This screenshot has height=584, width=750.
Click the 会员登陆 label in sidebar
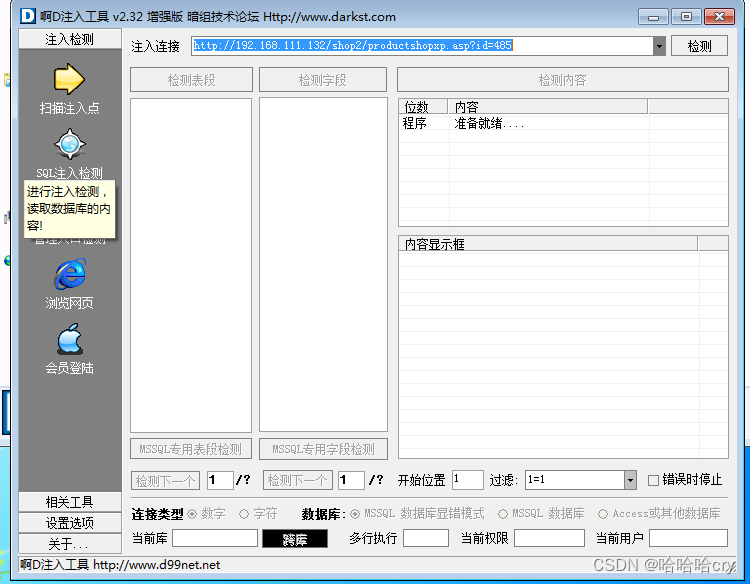click(x=69, y=368)
